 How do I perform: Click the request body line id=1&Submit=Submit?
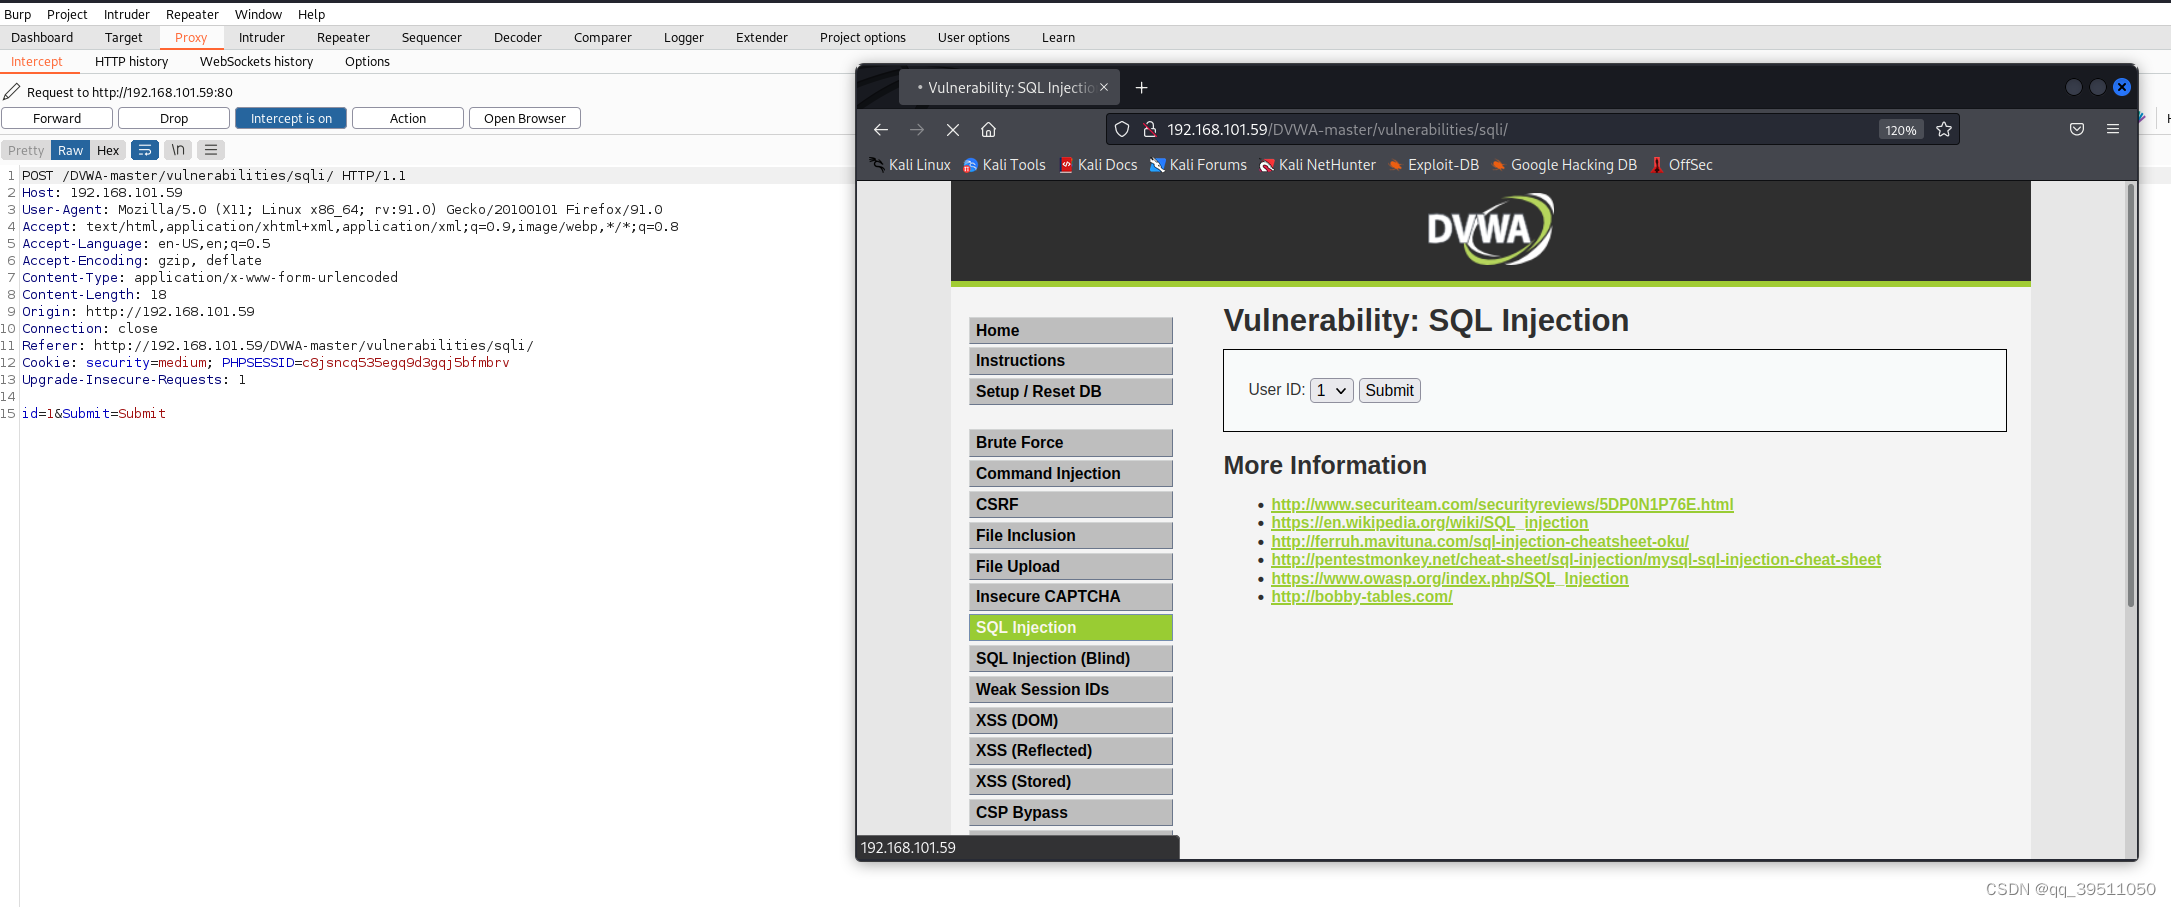94,414
